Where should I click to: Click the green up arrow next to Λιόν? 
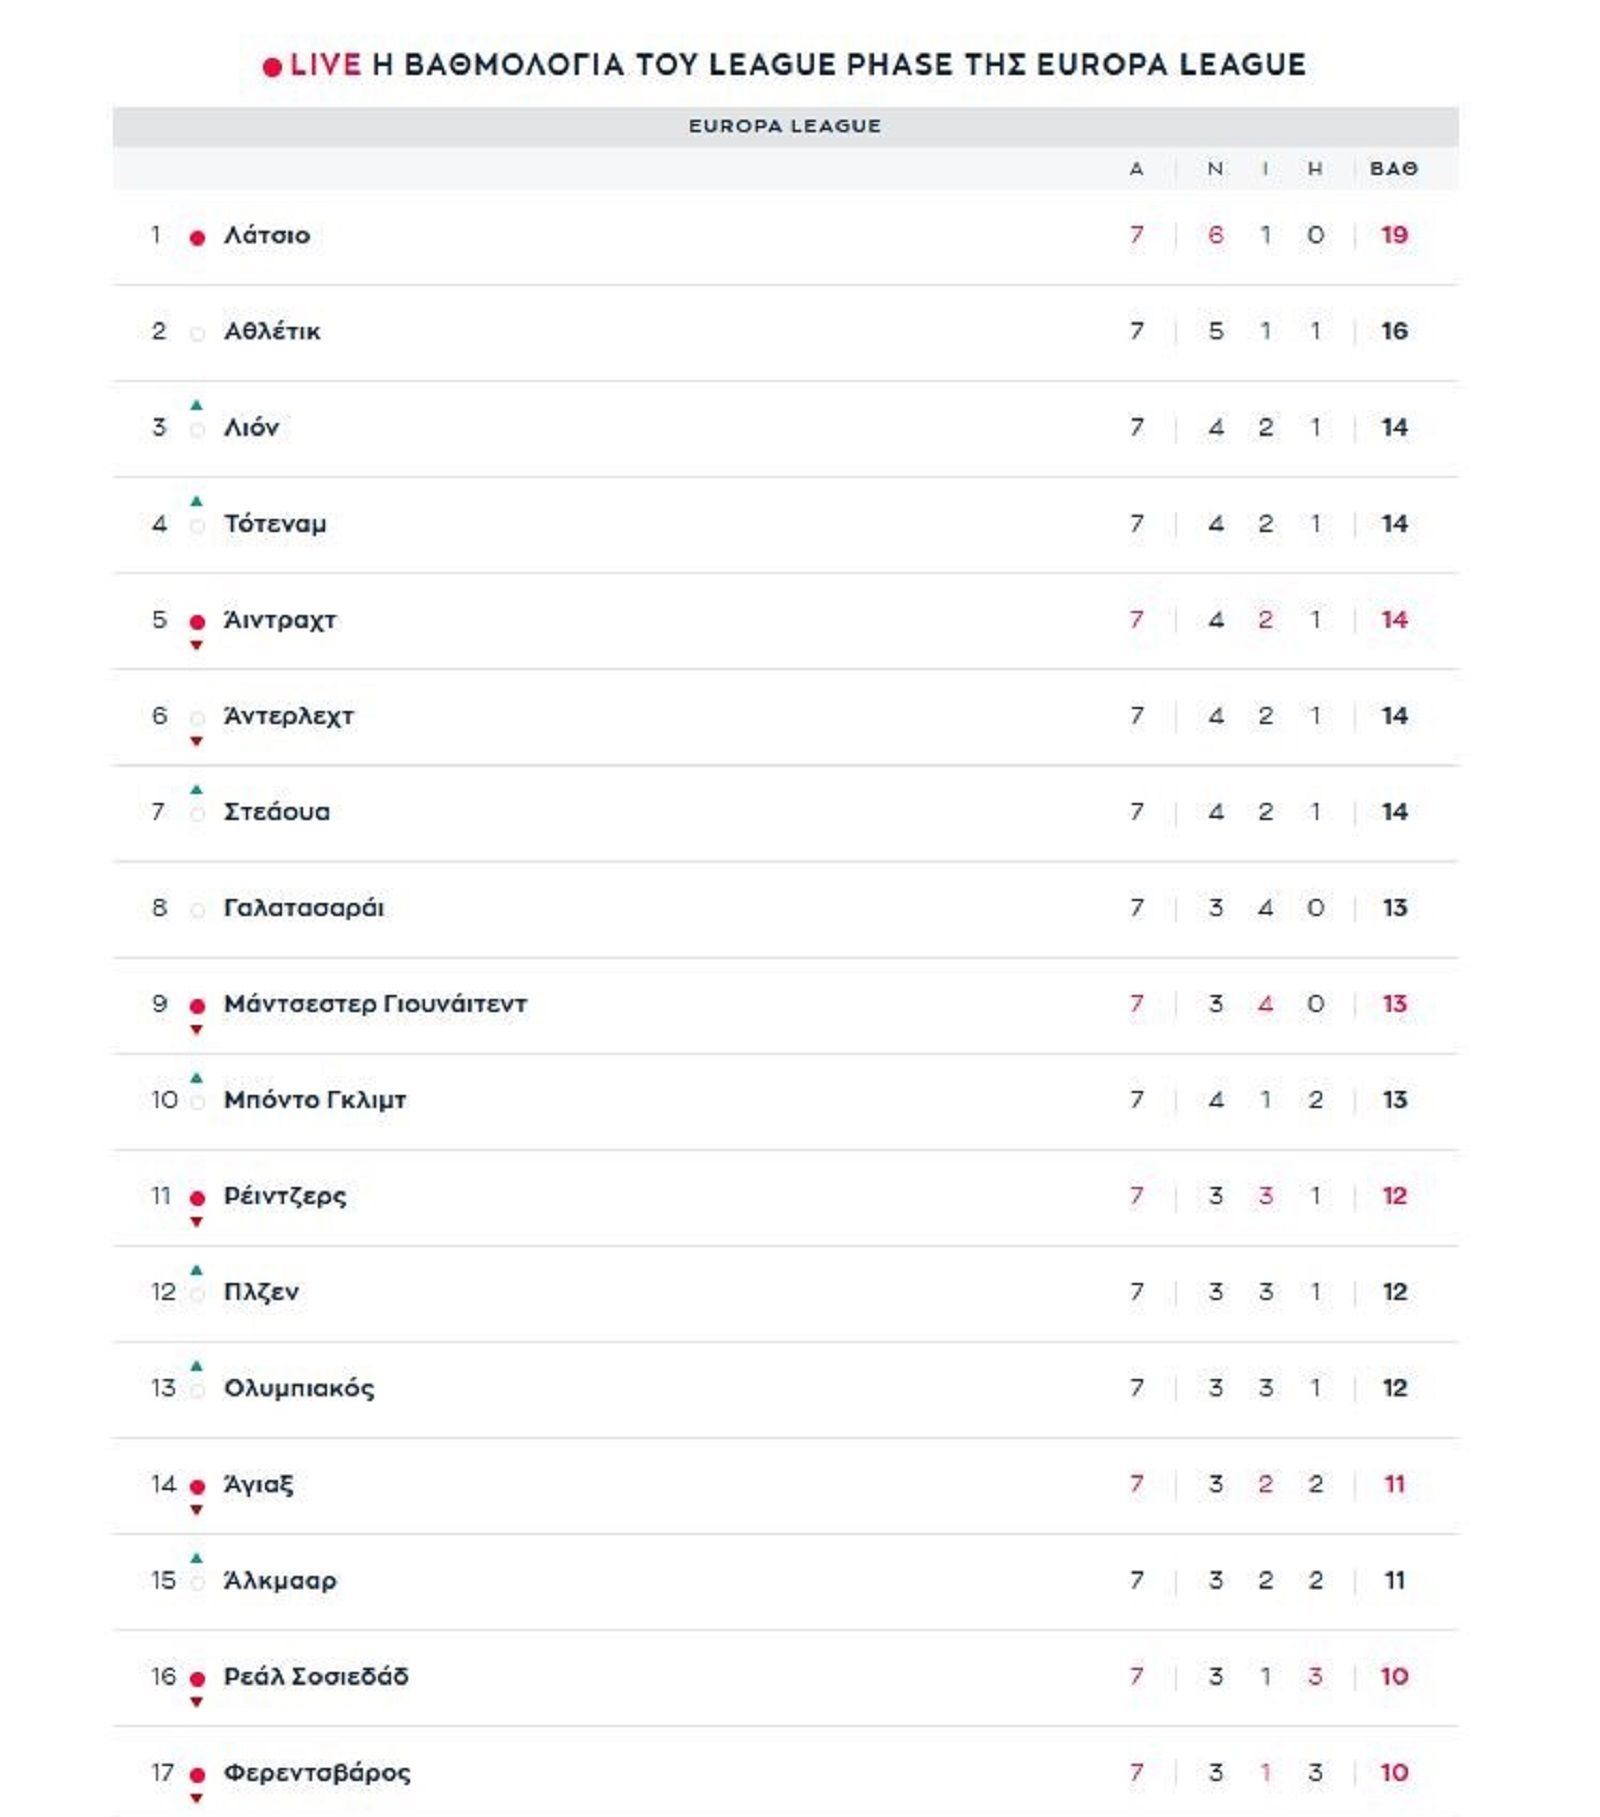[197, 405]
